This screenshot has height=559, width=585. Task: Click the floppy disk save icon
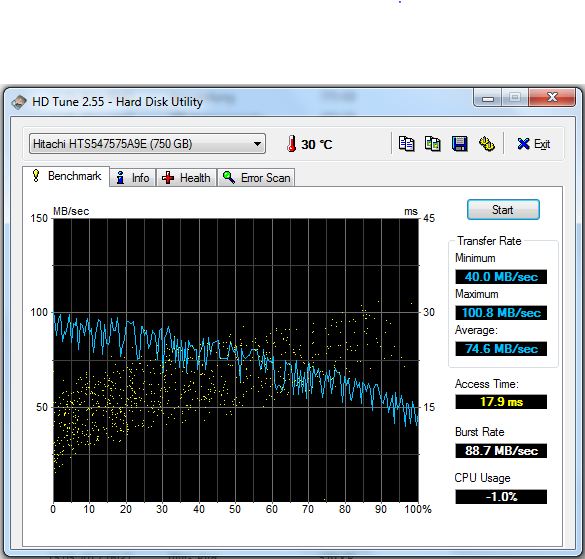[x=460, y=144]
